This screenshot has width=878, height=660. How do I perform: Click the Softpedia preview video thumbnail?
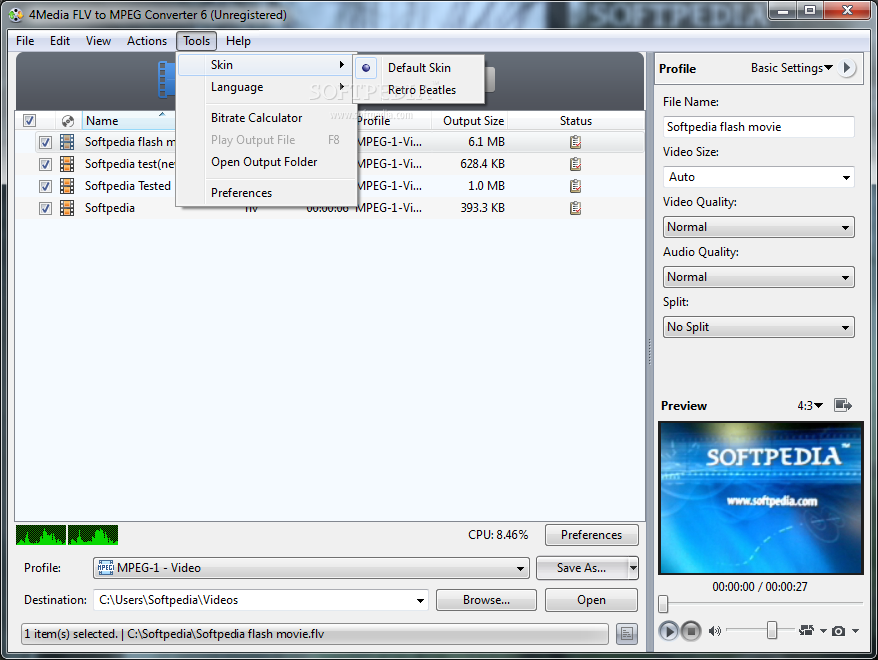[x=761, y=498]
